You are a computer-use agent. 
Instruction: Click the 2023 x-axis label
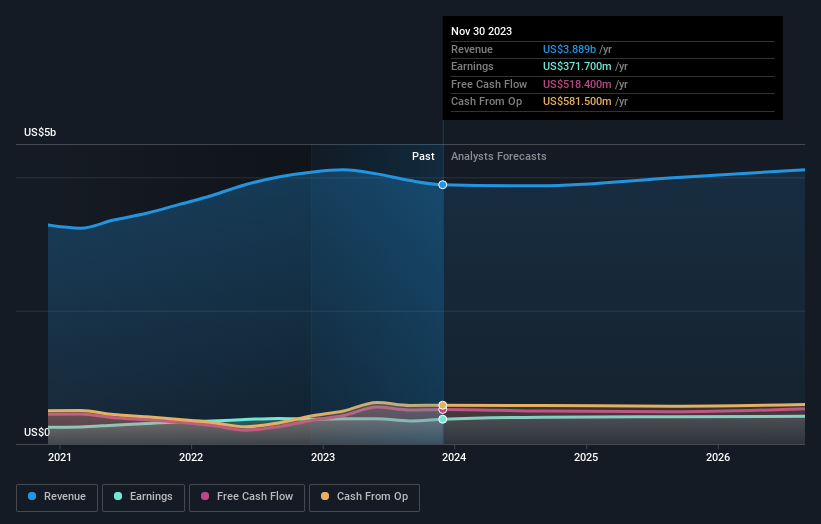[323, 457]
